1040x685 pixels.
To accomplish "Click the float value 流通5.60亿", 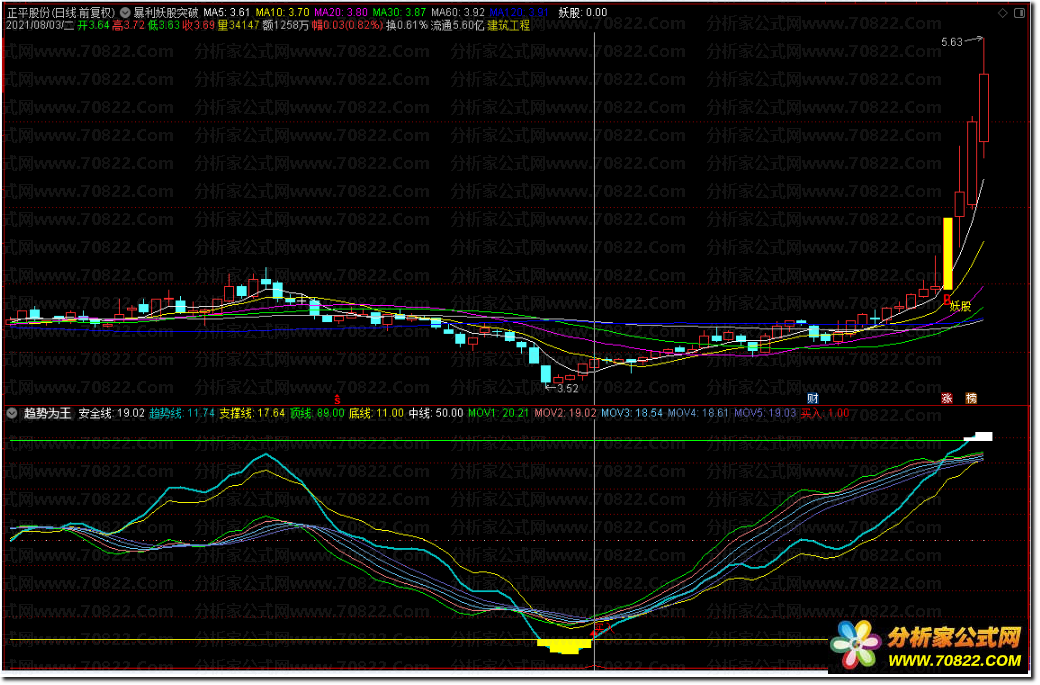I will click(458, 25).
